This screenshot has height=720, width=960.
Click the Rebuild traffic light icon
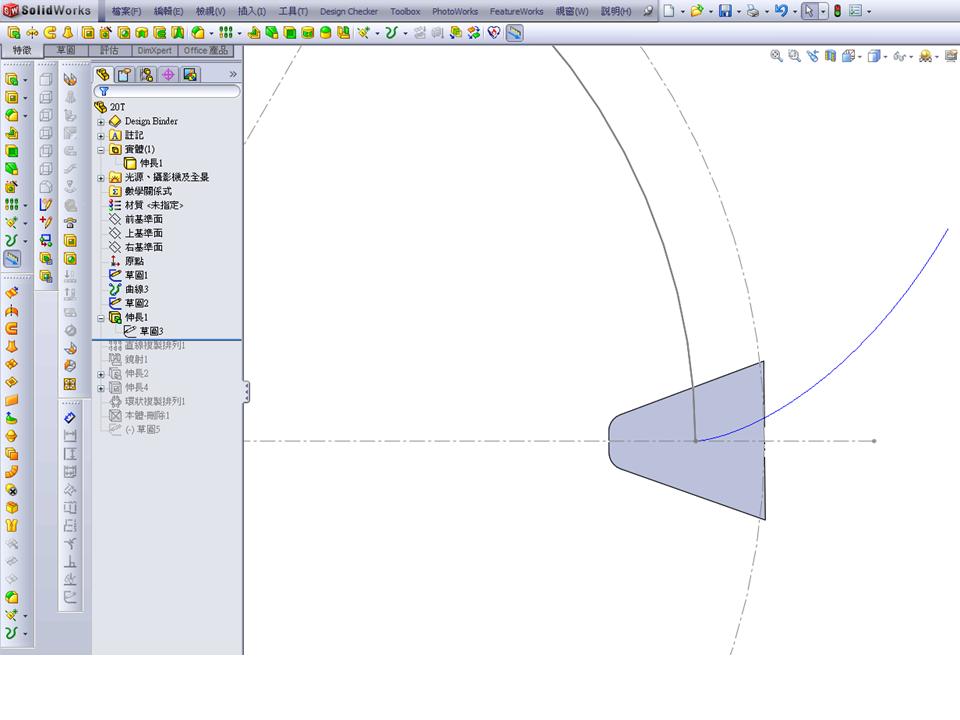point(837,11)
